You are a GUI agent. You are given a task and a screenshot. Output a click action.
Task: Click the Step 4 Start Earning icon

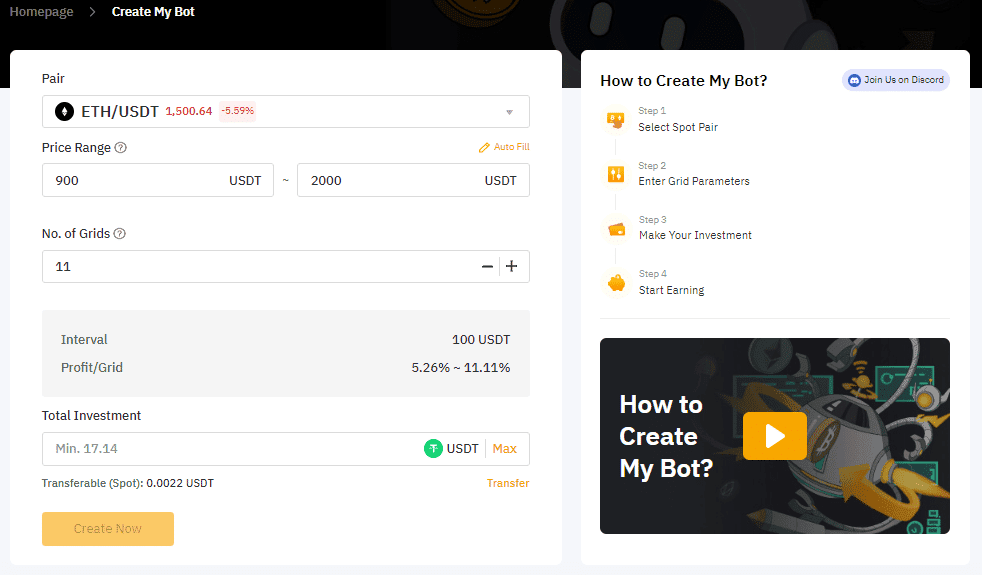click(x=616, y=283)
